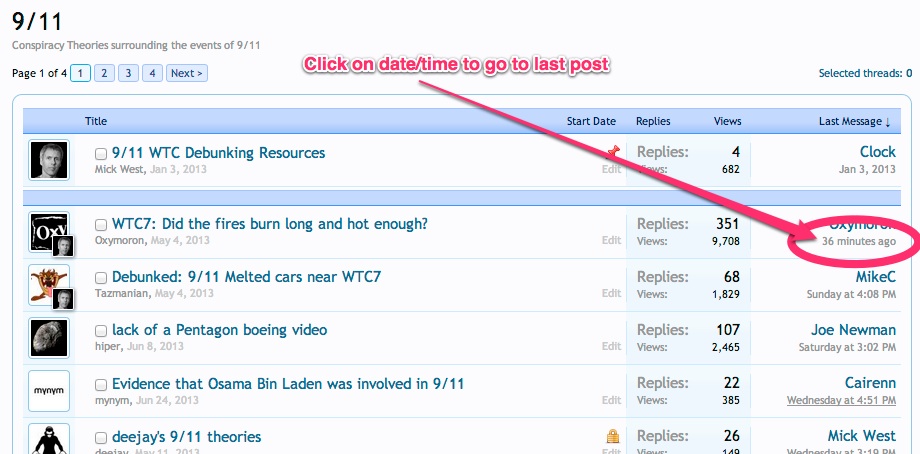The image size is (920, 454).
Task: Open Tazmanian author profile link
Action: [121, 293]
